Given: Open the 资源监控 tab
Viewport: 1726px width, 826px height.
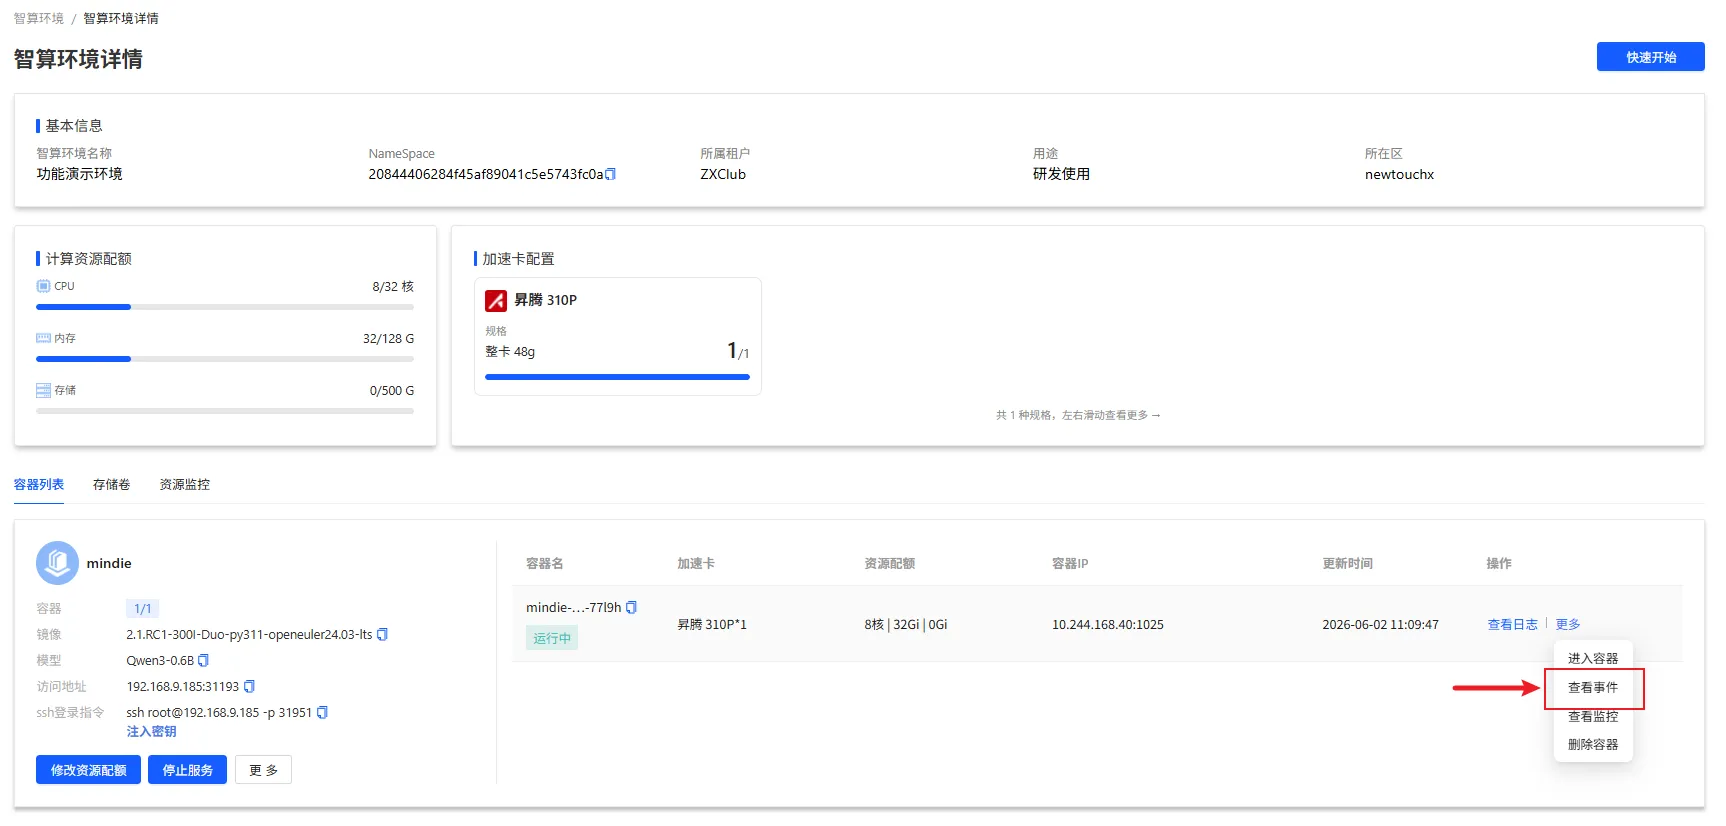Looking at the screenshot, I should pyautogui.click(x=185, y=484).
